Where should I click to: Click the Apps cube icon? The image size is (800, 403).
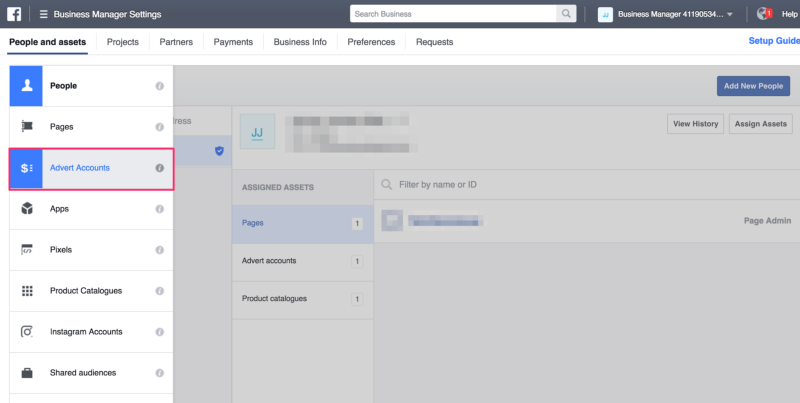pyautogui.click(x=27, y=209)
